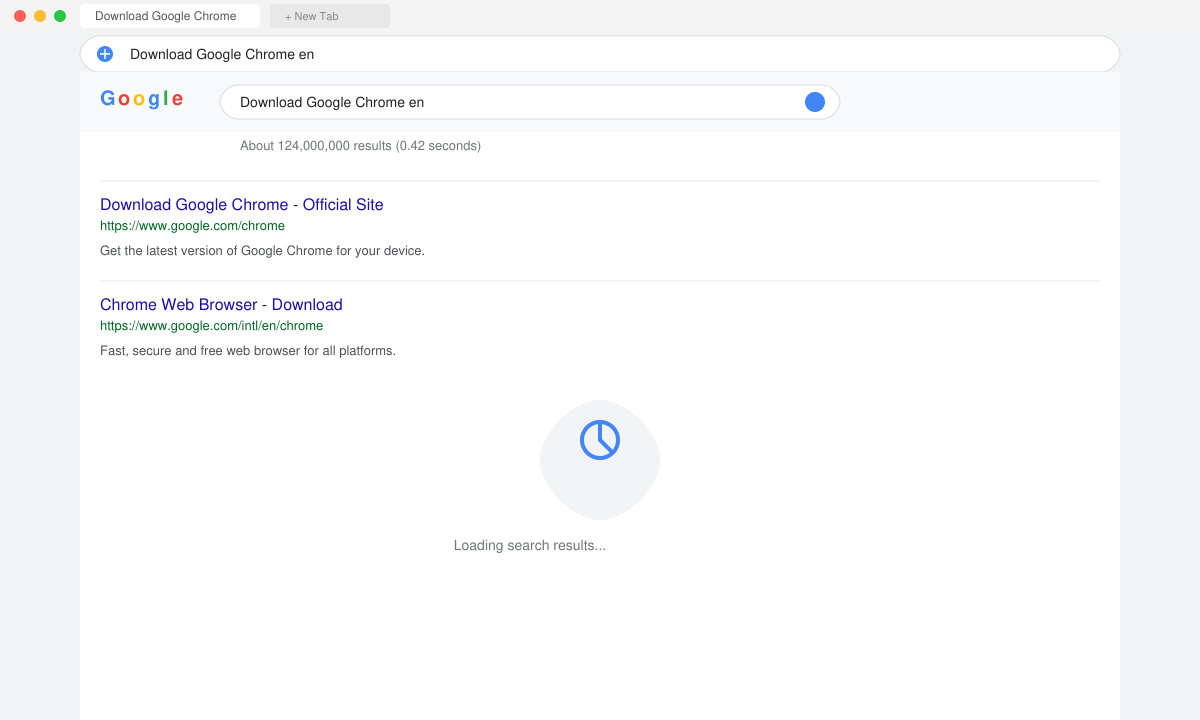Focus the browser address bar field
1200x720 pixels.
[x=600, y=54]
